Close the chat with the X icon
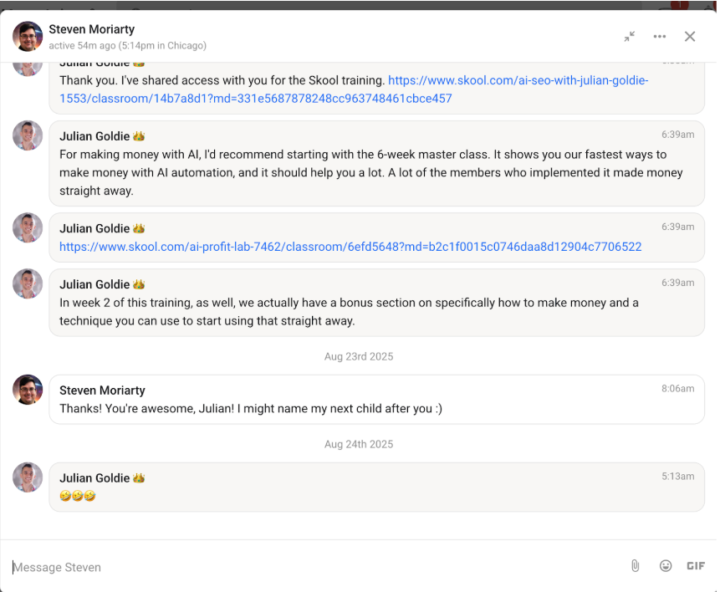The width and height of the screenshot is (720, 592). click(x=689, y=36)
